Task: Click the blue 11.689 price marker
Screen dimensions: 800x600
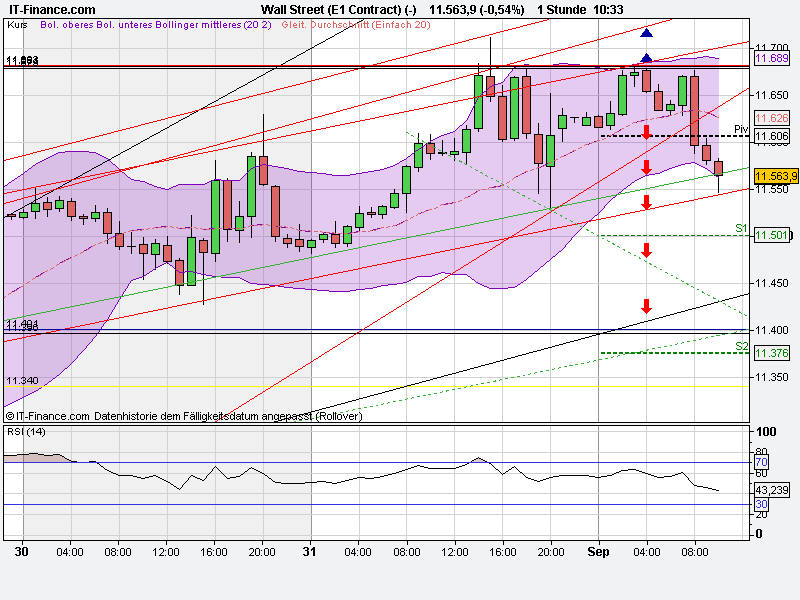Action: click(x=770, y=59)
